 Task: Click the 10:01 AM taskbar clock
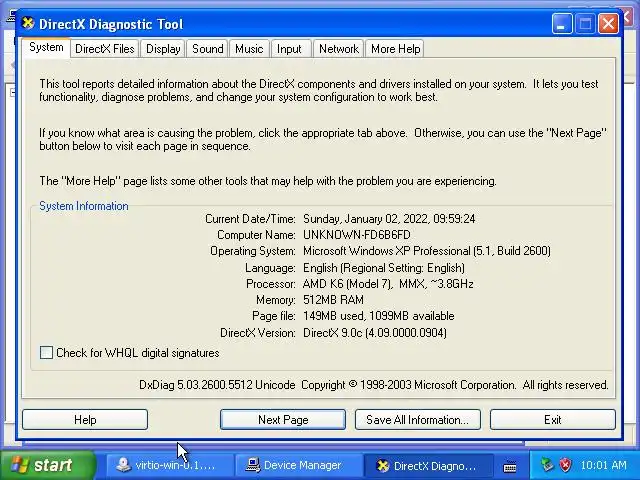coord(603,465)
